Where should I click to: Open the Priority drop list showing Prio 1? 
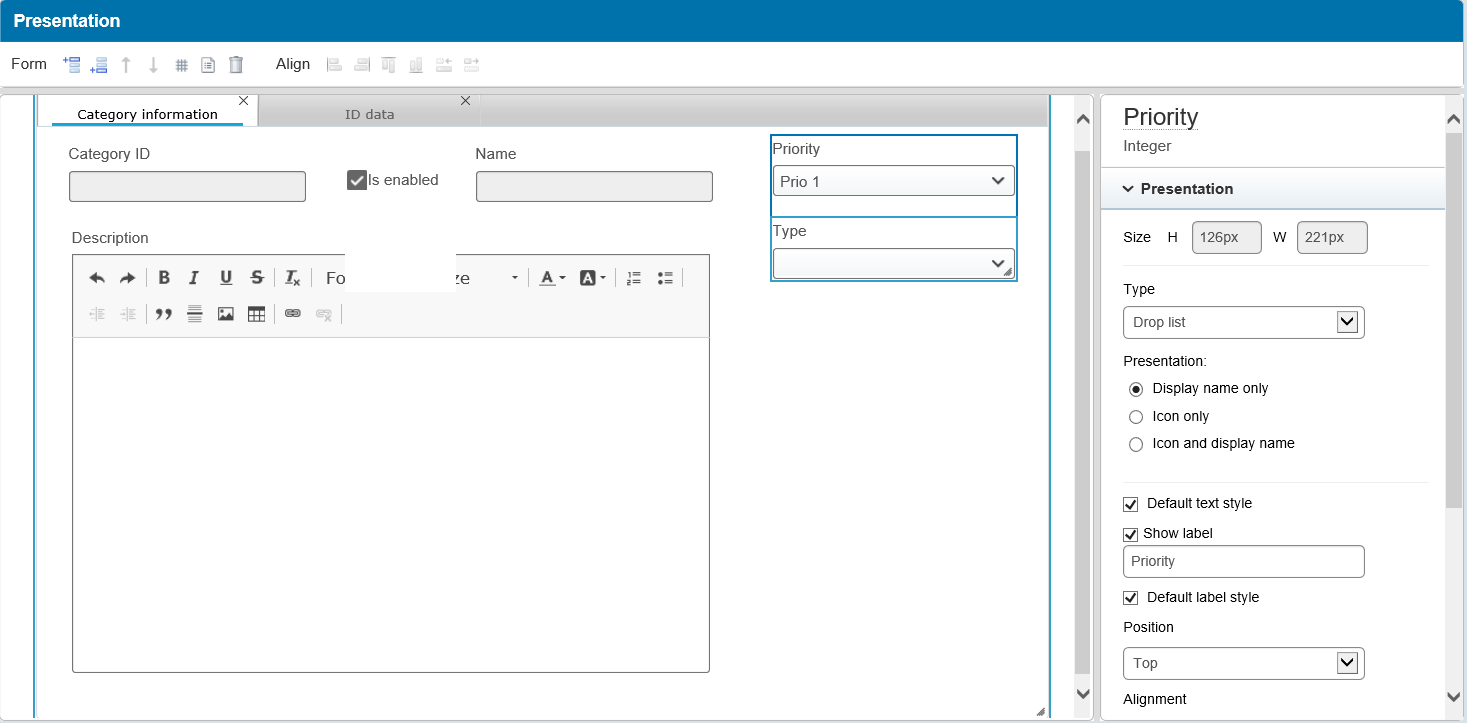[893, 181]
